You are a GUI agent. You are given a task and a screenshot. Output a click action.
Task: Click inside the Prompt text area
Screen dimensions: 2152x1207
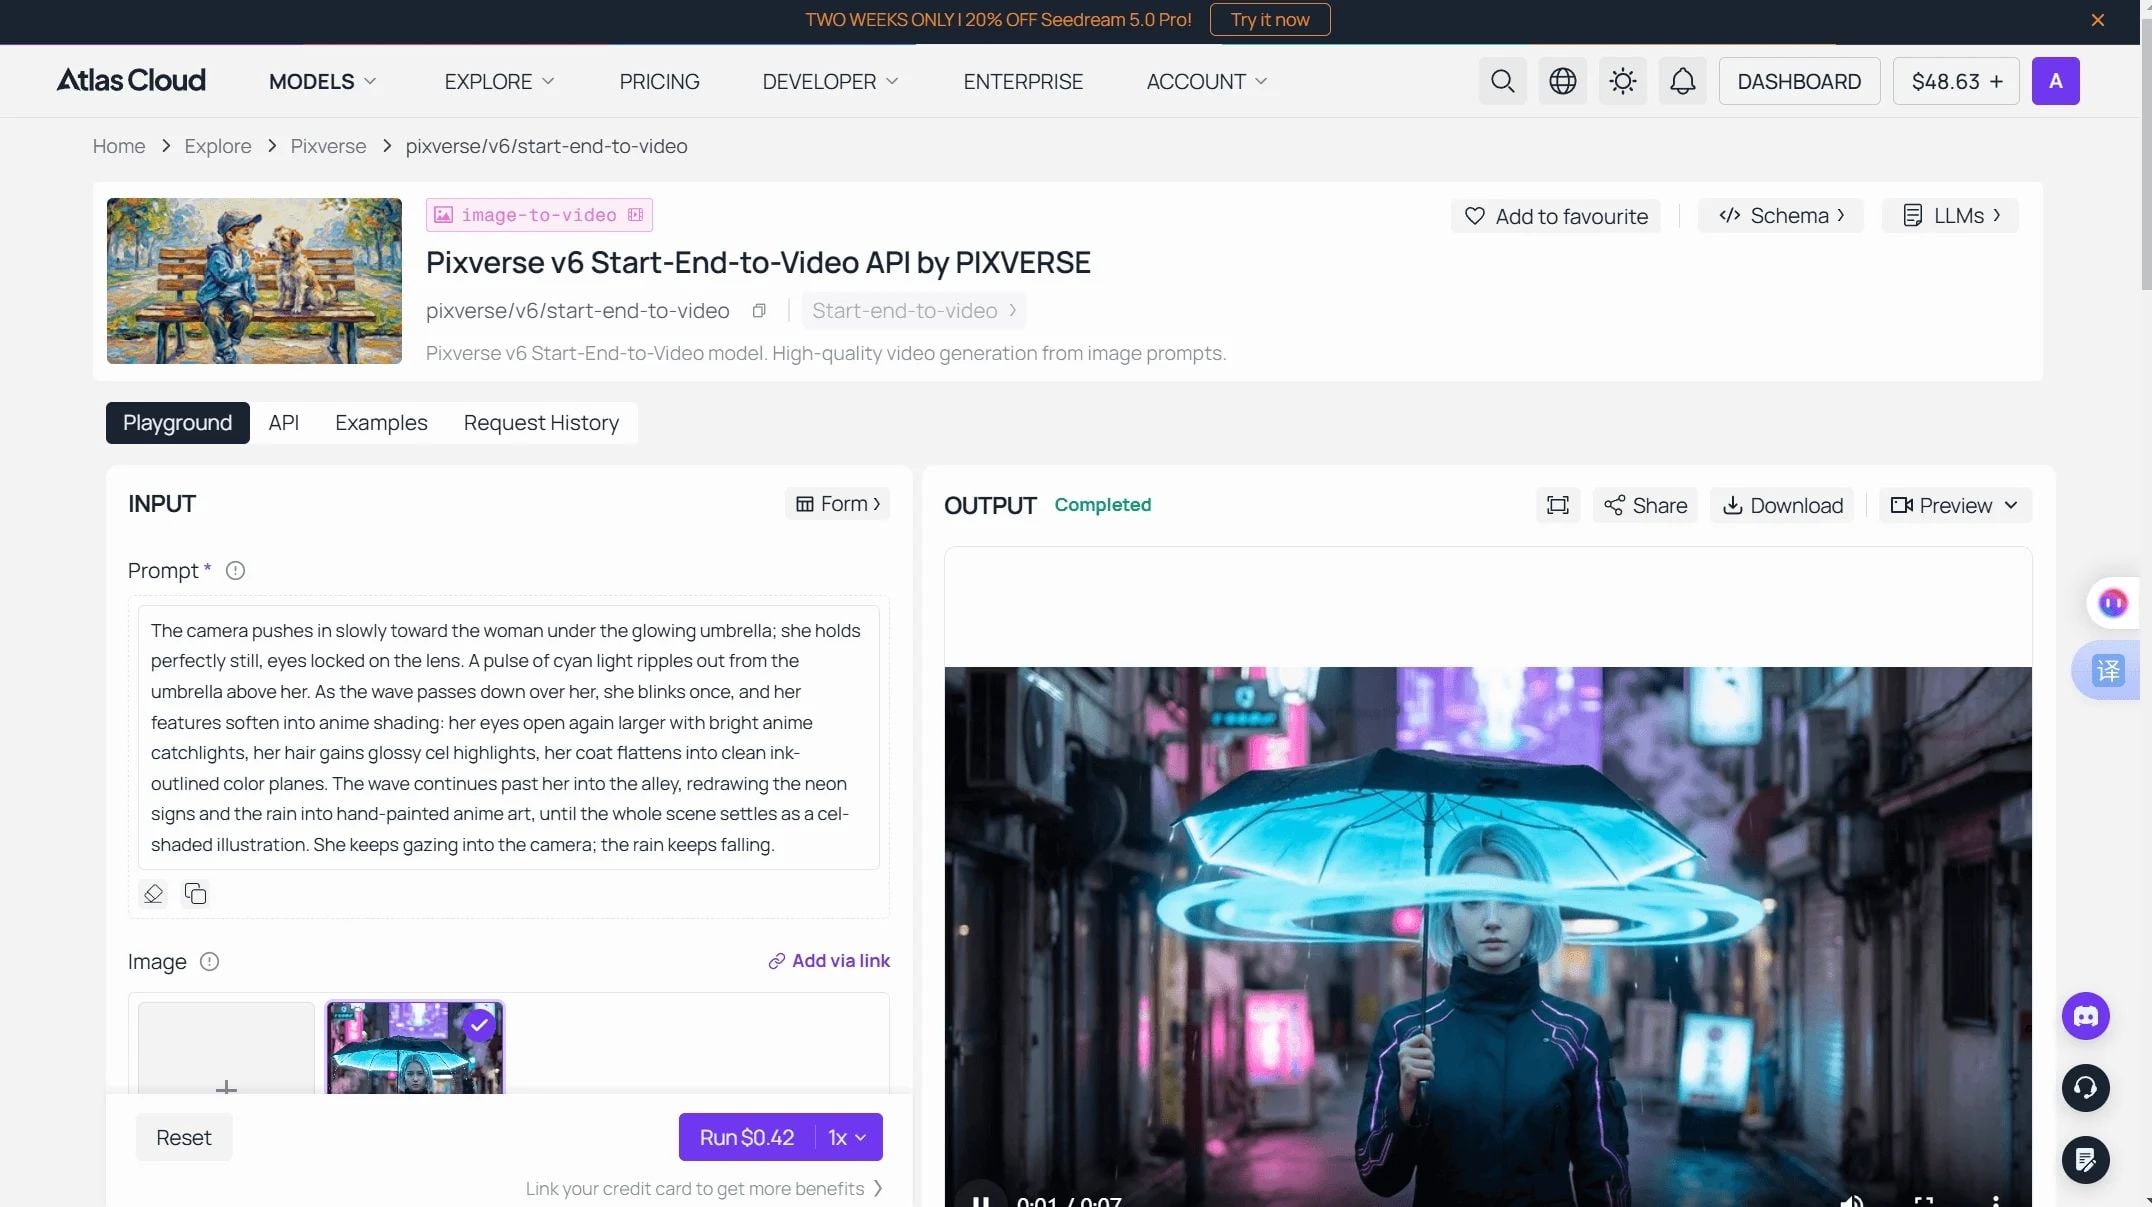coord(508,738)
